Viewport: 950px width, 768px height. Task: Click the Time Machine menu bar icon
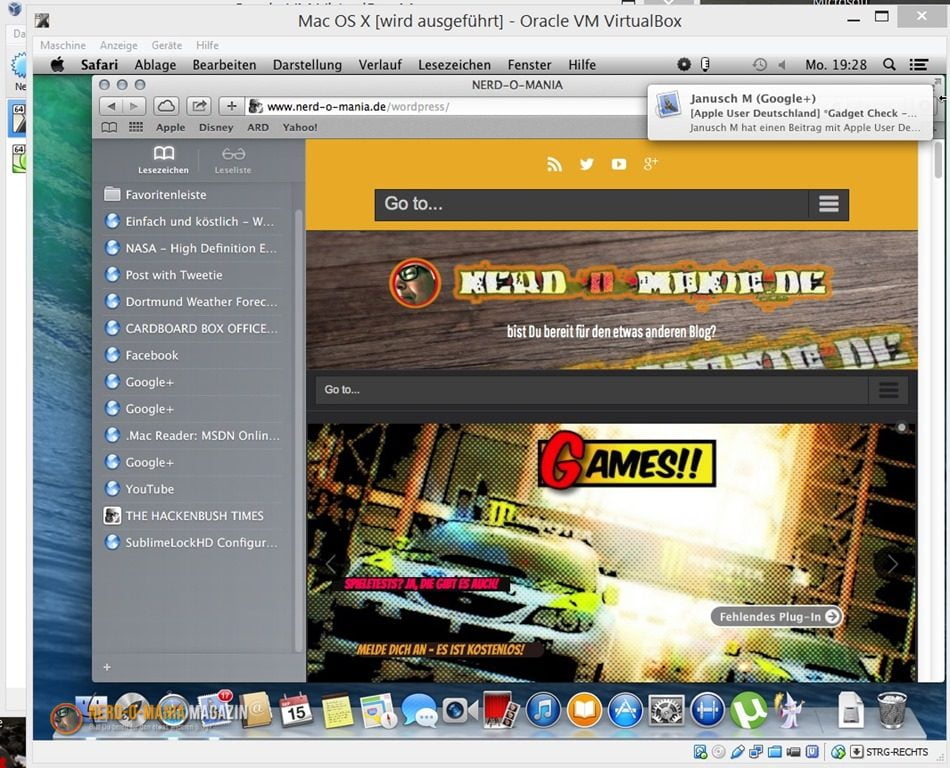[x=760, y=65]
